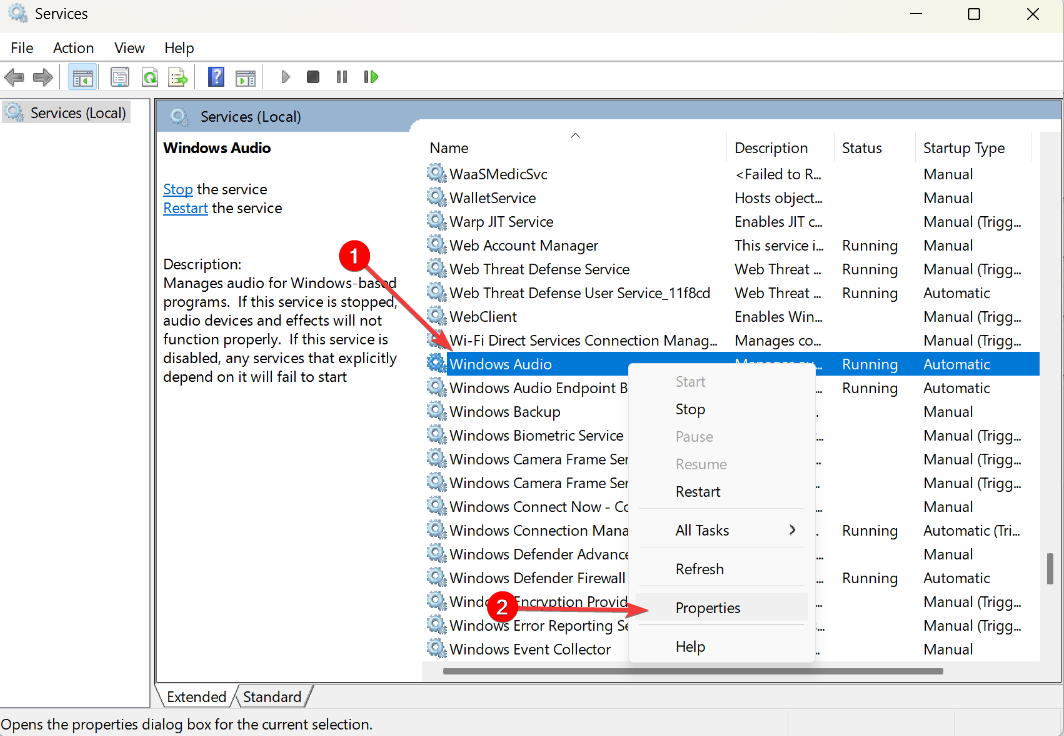Open the Action menu
The height and width of the screenshot is (736, 1064).
[73, 48]
